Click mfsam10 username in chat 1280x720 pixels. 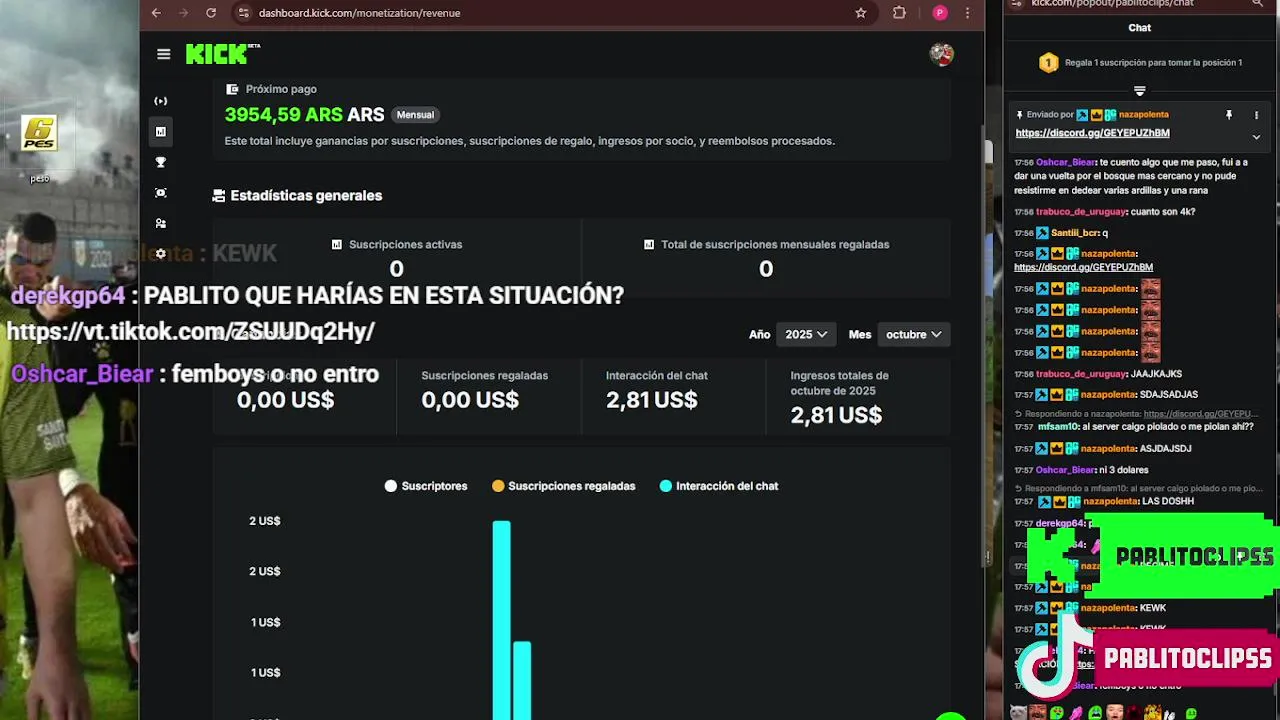[1056, 427]
